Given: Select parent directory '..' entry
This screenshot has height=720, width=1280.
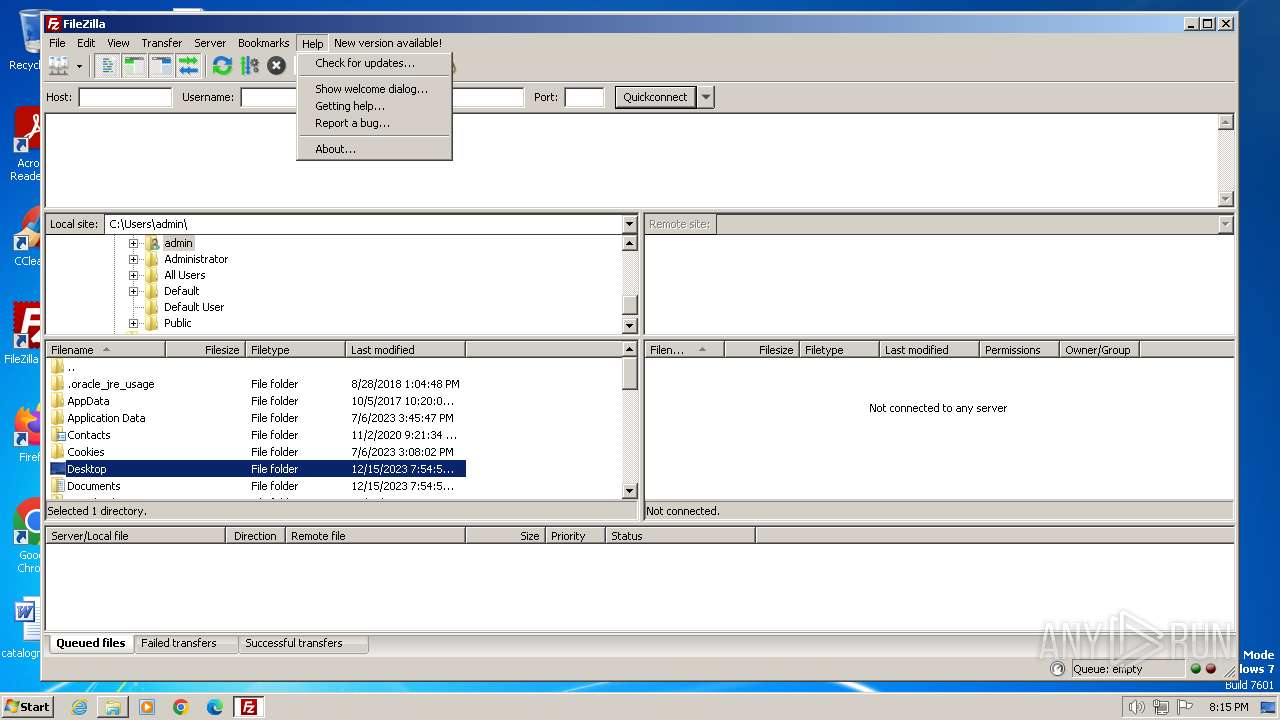Looking at the screenshot, I should pos(257,367).
